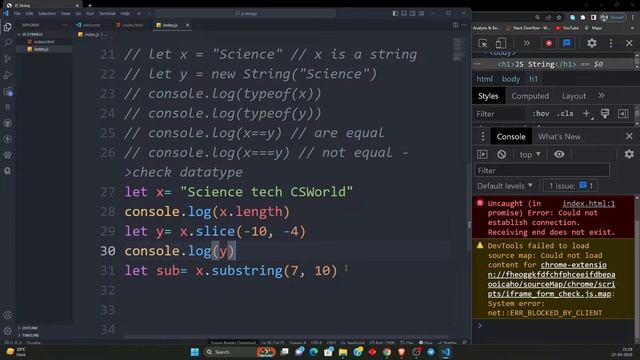This screenshot has width=640, height=360.
Task: Open the File menu in VS Code
Action: (x=17, y=13)
